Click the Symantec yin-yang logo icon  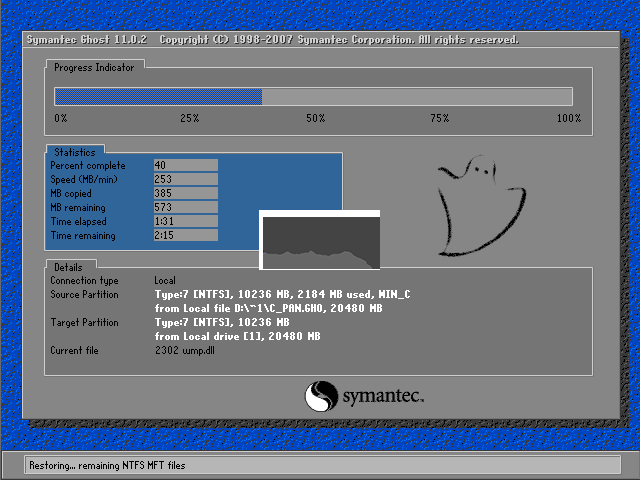tap(322, 396)
